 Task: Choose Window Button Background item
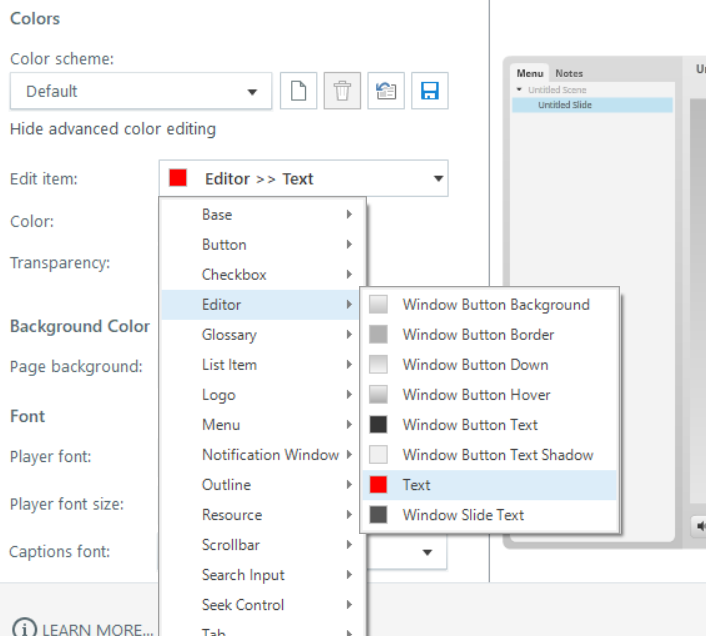489,305
